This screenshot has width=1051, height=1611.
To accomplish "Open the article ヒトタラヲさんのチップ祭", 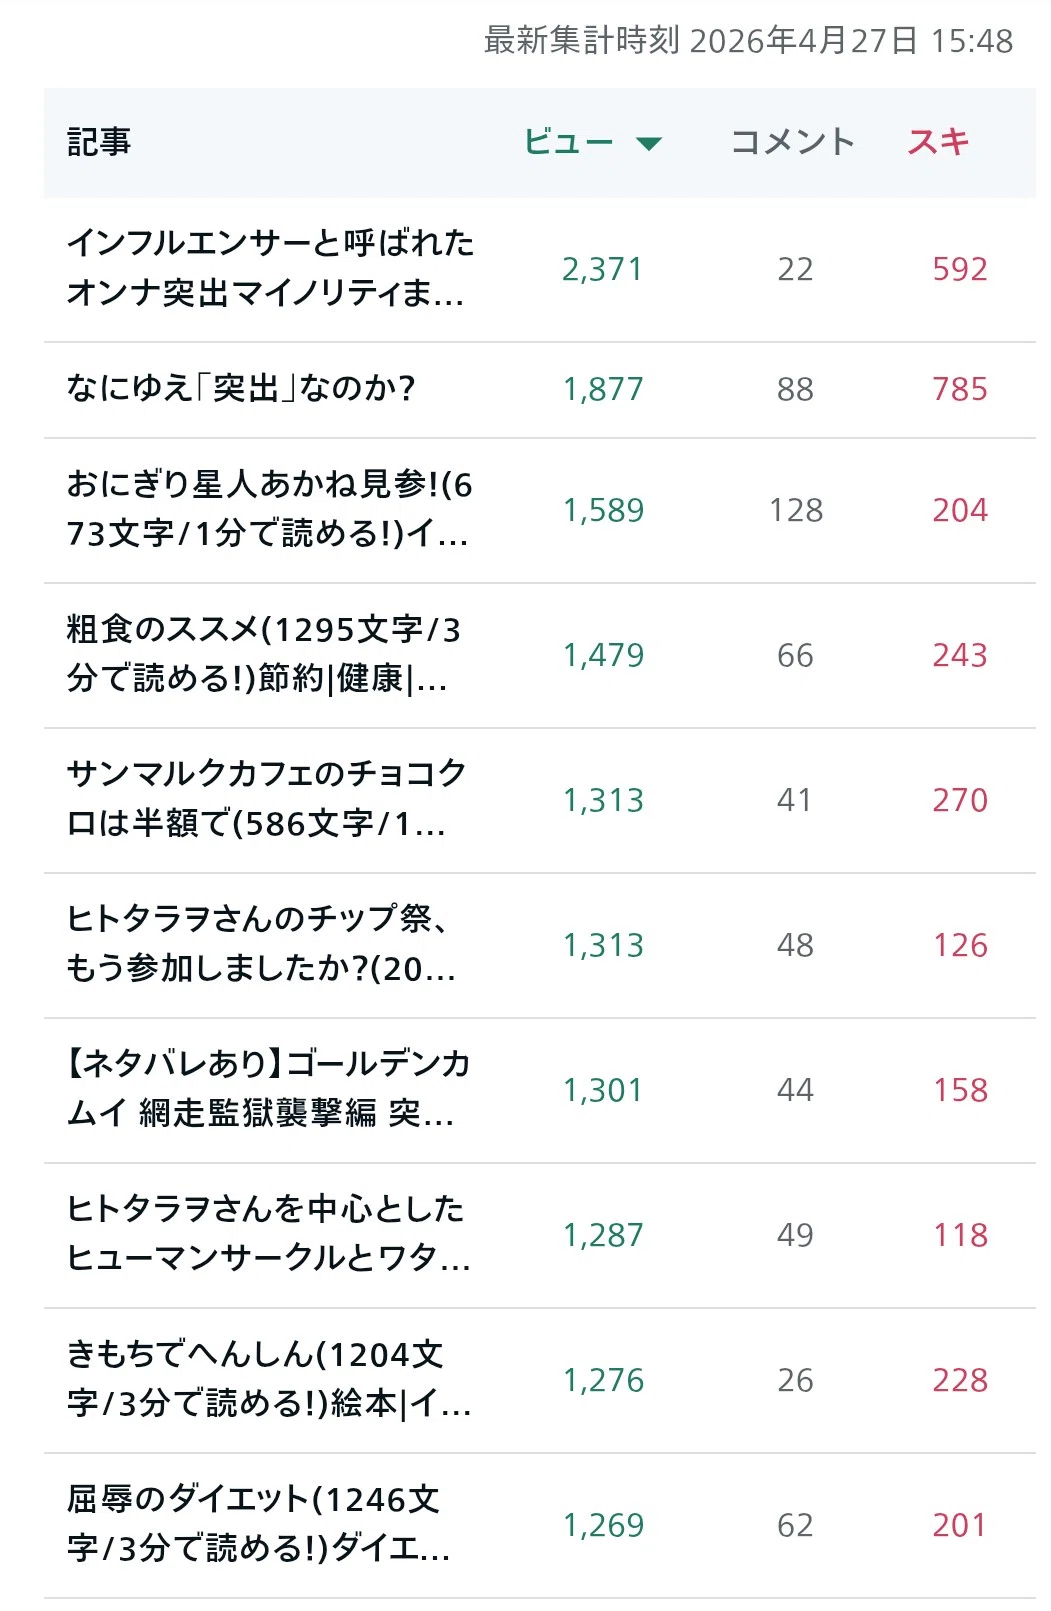I will click(x=262, y=944).
